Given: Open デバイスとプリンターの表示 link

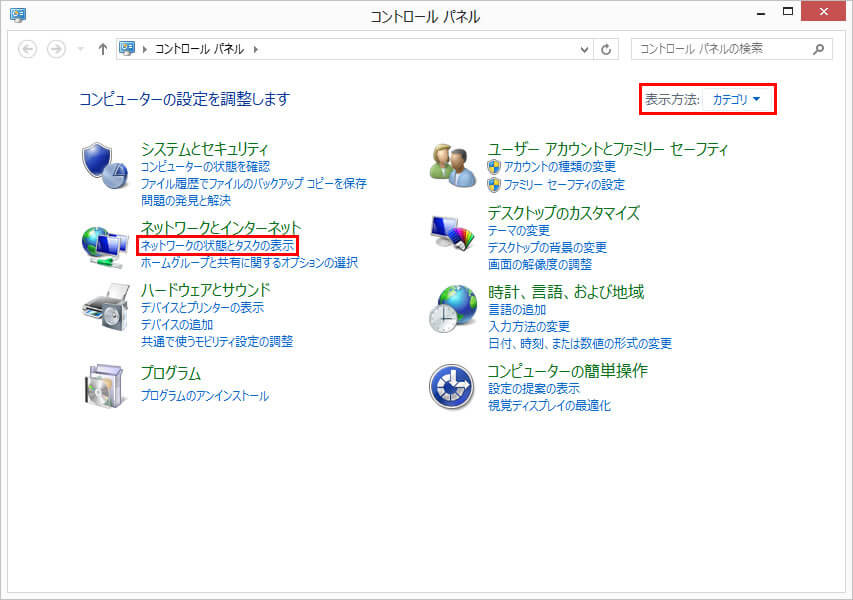Looking at the screenshot, I should coord(202,307).
